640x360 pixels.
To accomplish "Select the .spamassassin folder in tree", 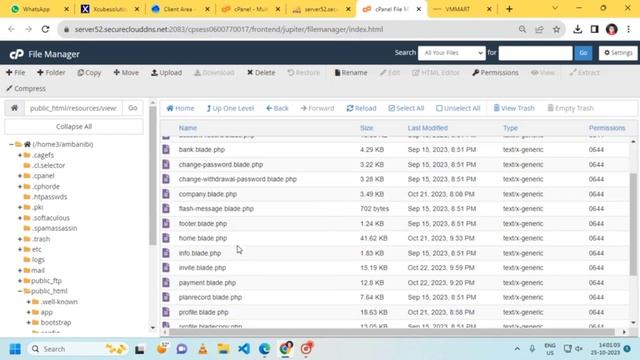I will [x=54, y=228].
